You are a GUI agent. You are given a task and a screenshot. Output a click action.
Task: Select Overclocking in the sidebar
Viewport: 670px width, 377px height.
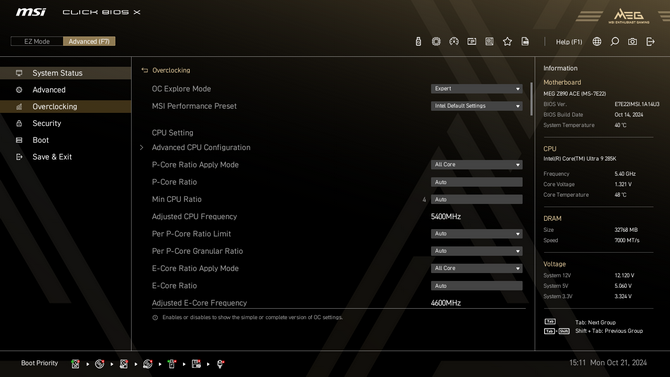click(65, 106)
